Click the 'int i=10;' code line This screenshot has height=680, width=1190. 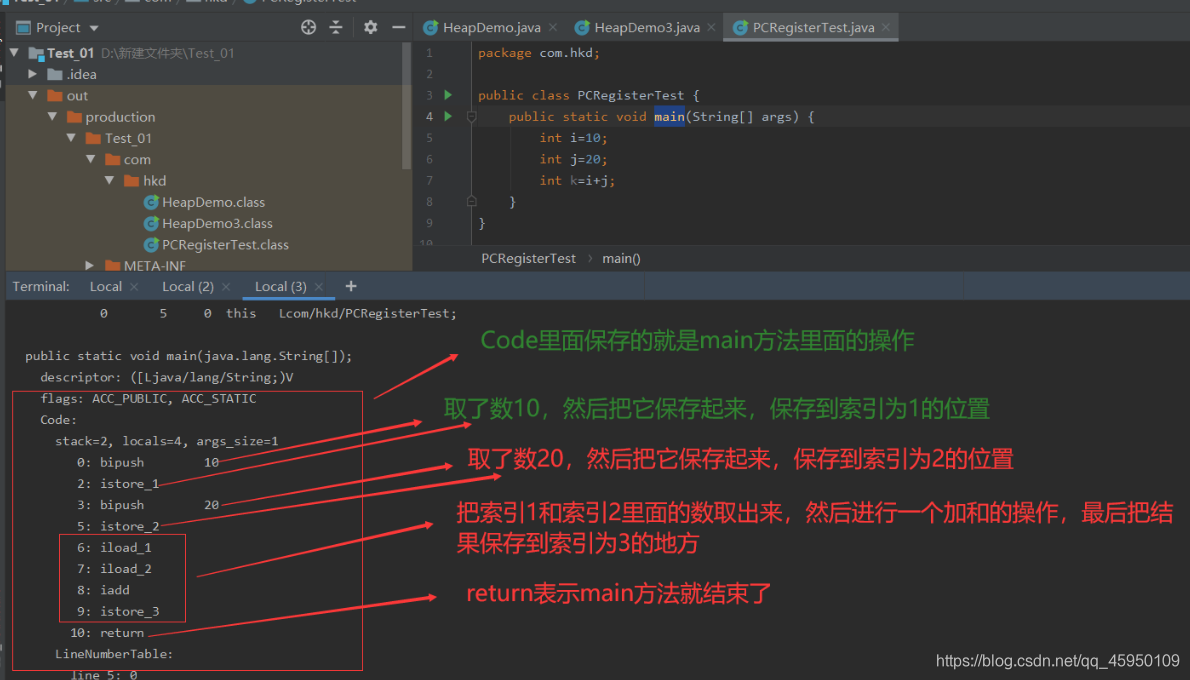pos(573,137)
